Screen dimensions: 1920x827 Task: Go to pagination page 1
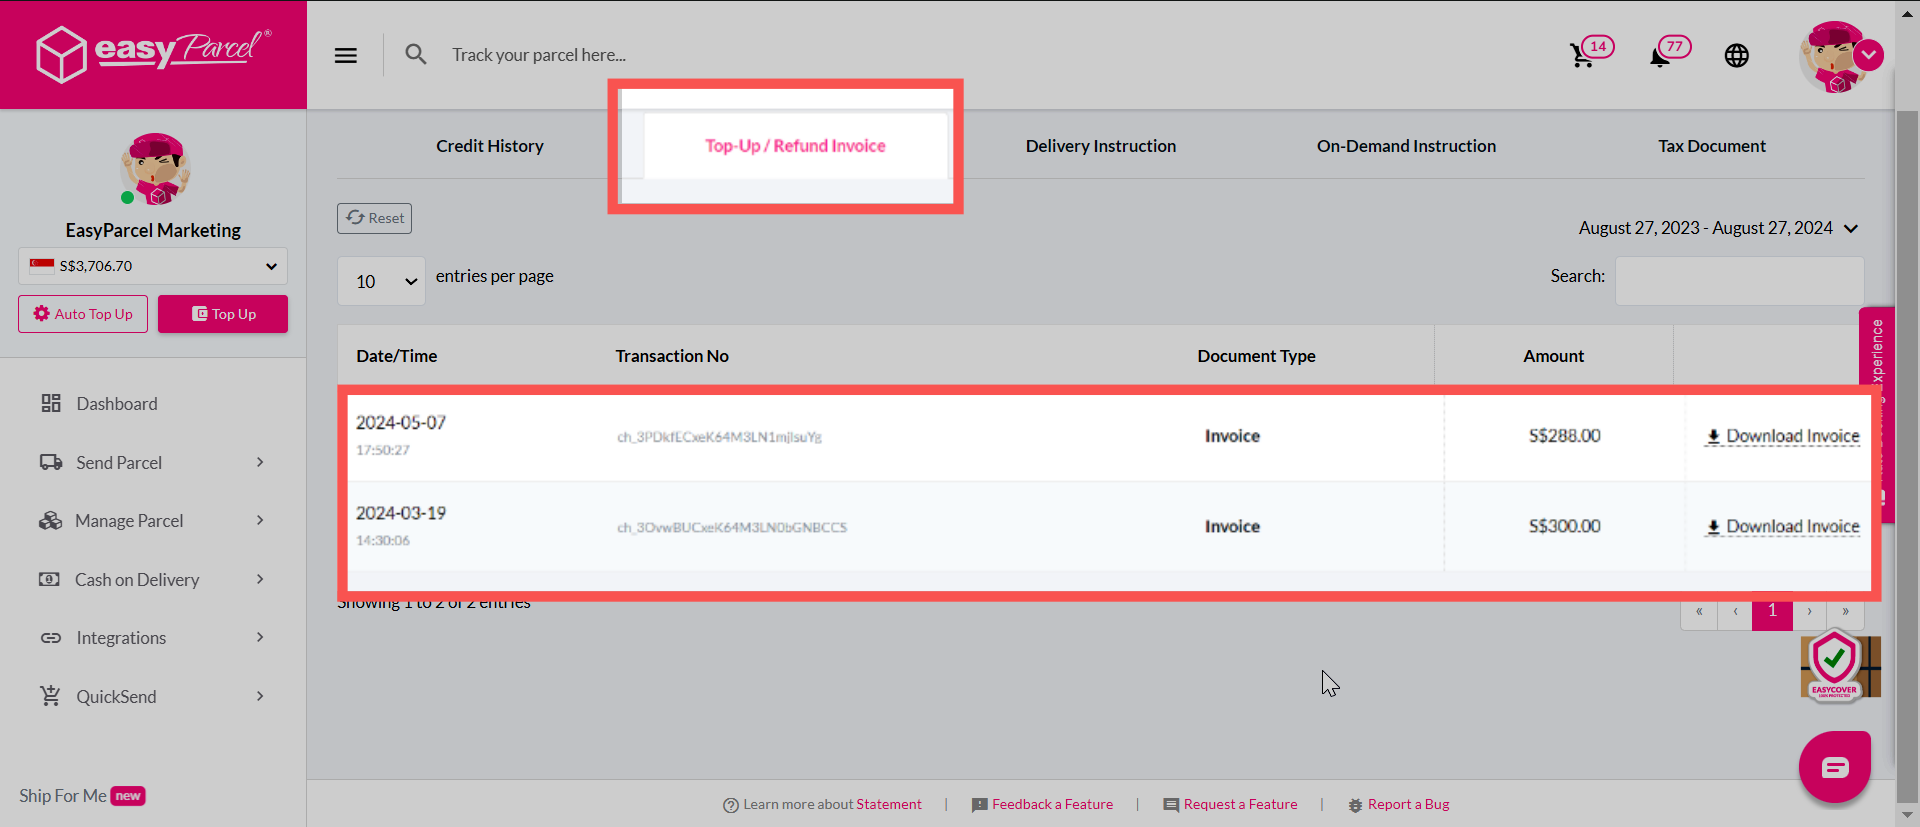coord(1772,611)
